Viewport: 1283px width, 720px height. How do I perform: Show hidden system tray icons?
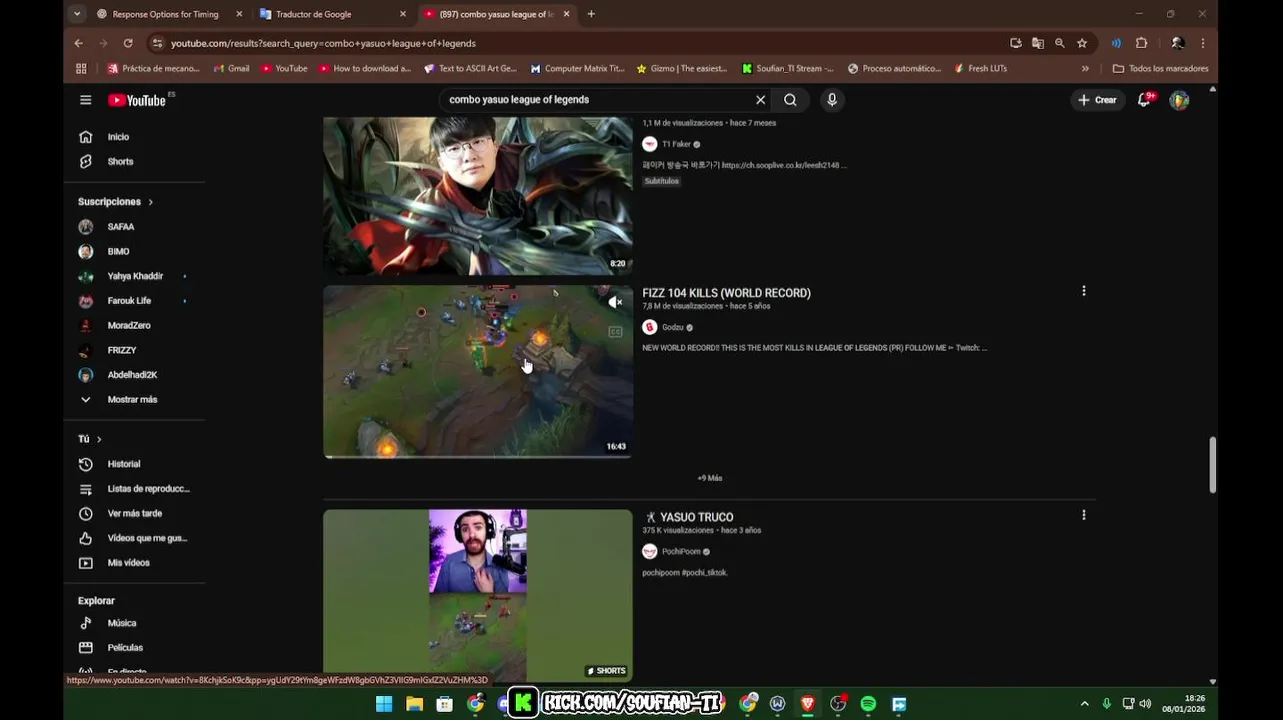(x=1084, y=704)
